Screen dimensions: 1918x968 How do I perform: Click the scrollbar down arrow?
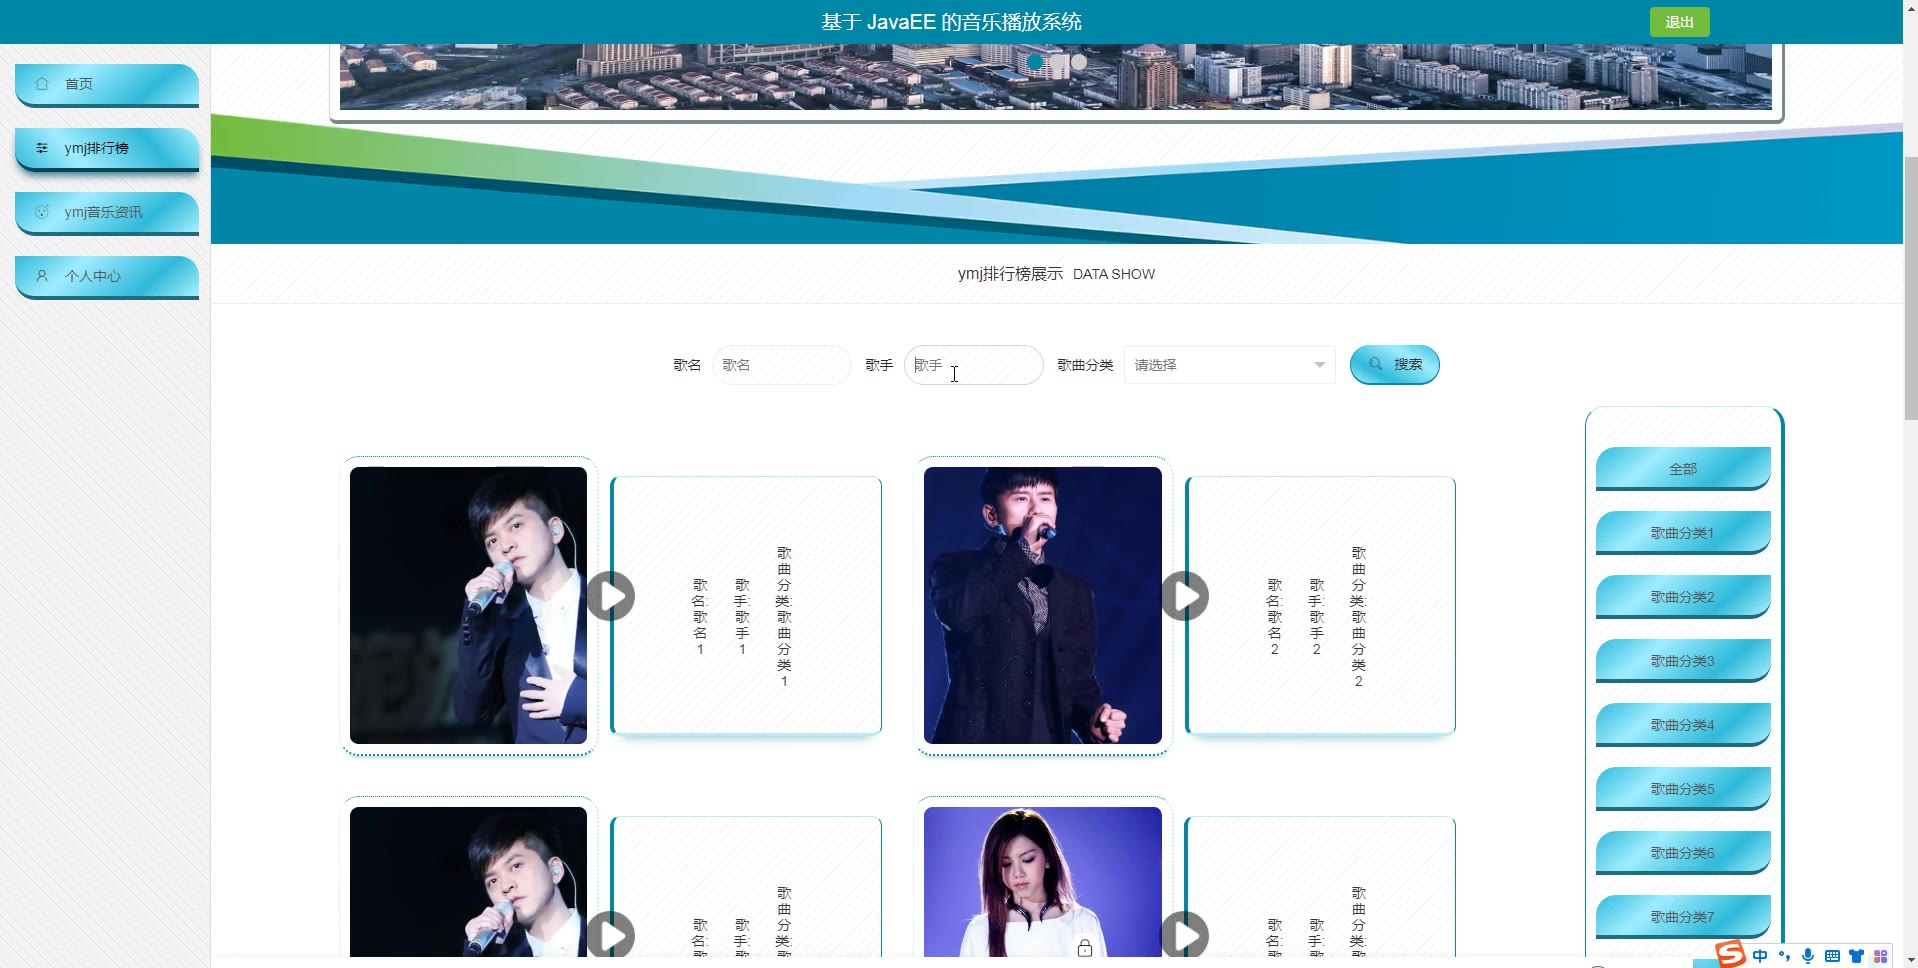[1910, 960]
